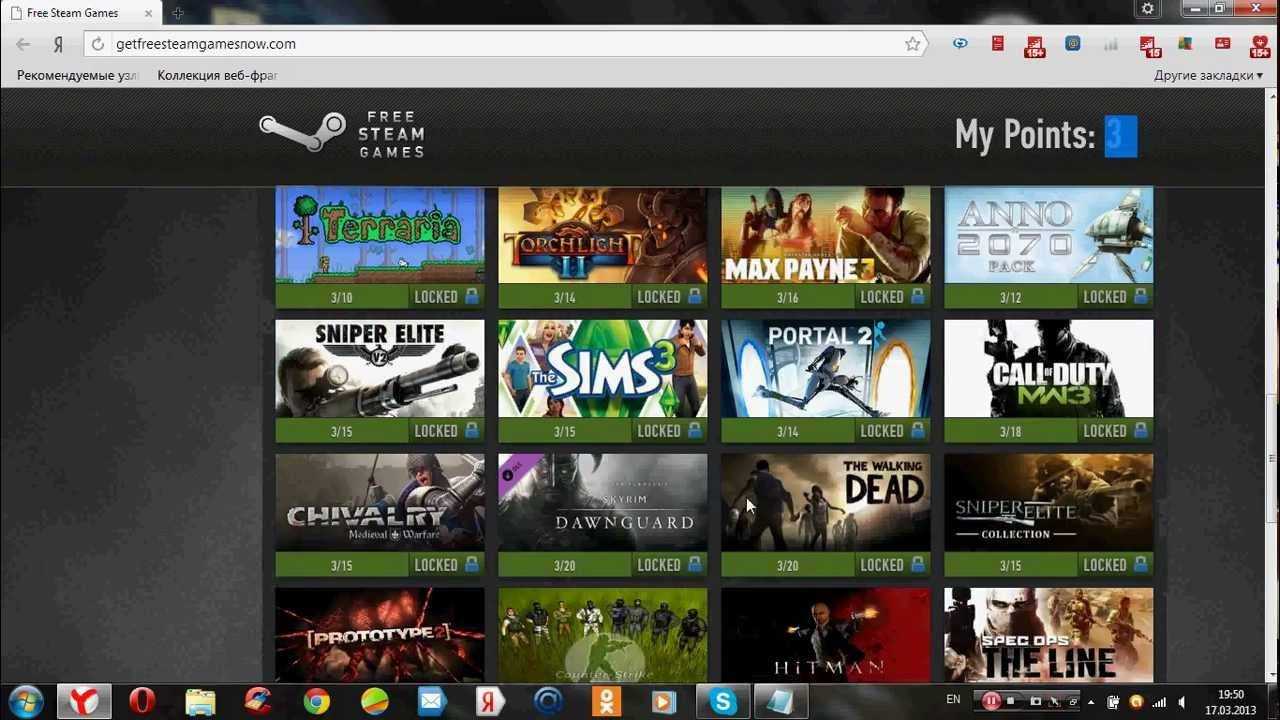
Task: Click LOCKED button under Skyrim Dawnguard
Action: pos(670,564)
